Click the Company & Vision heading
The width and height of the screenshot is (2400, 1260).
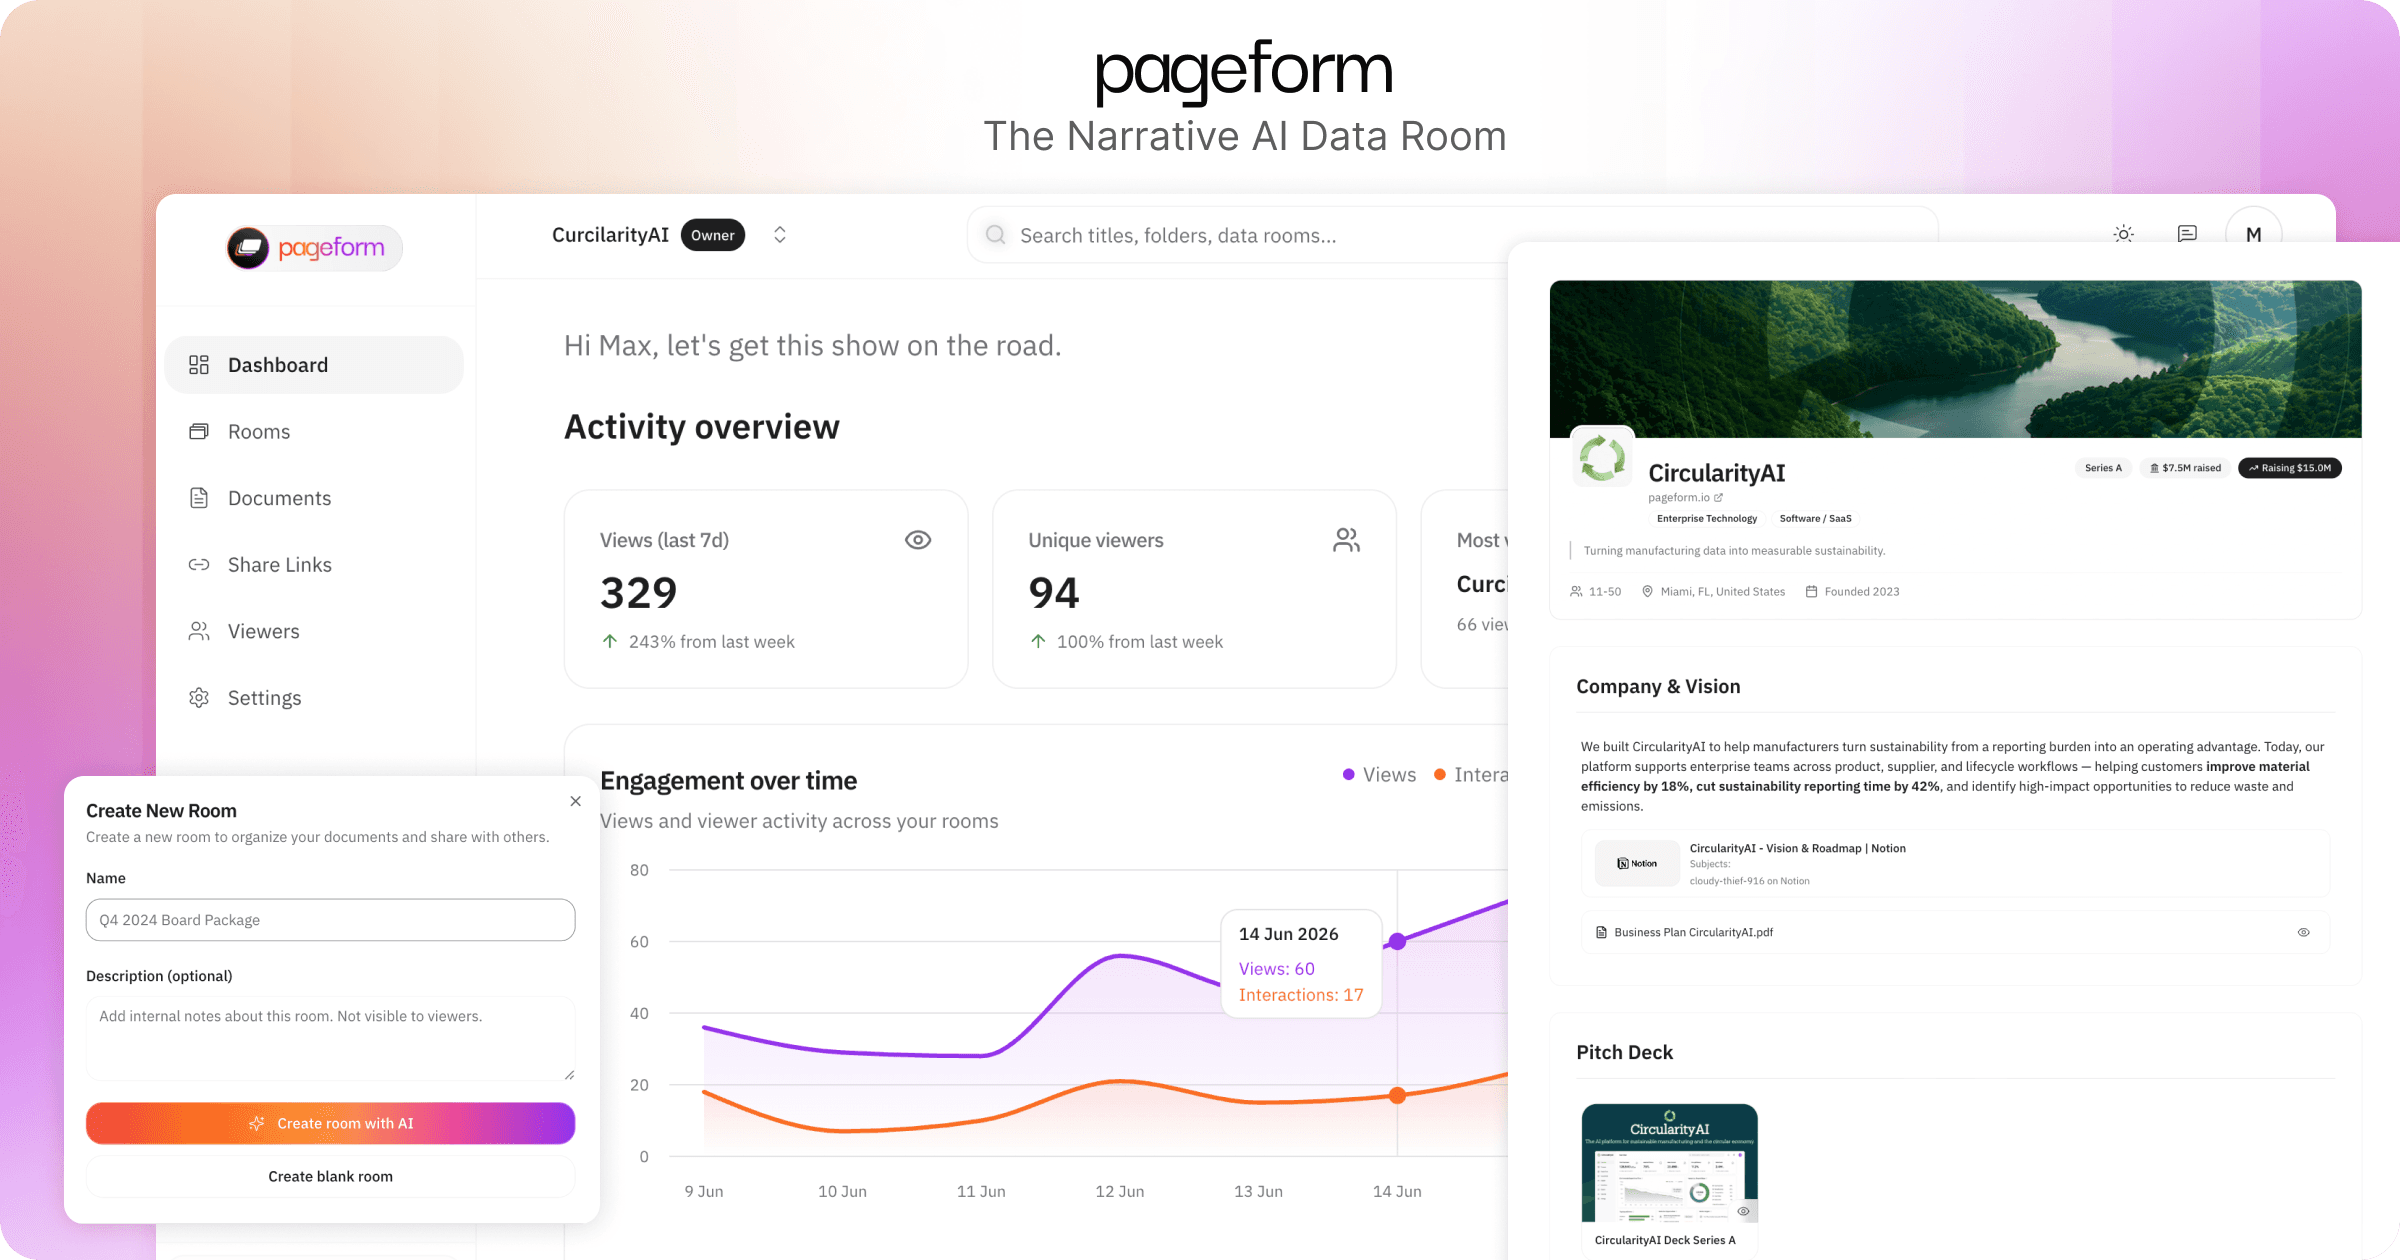pos(1658,686)
